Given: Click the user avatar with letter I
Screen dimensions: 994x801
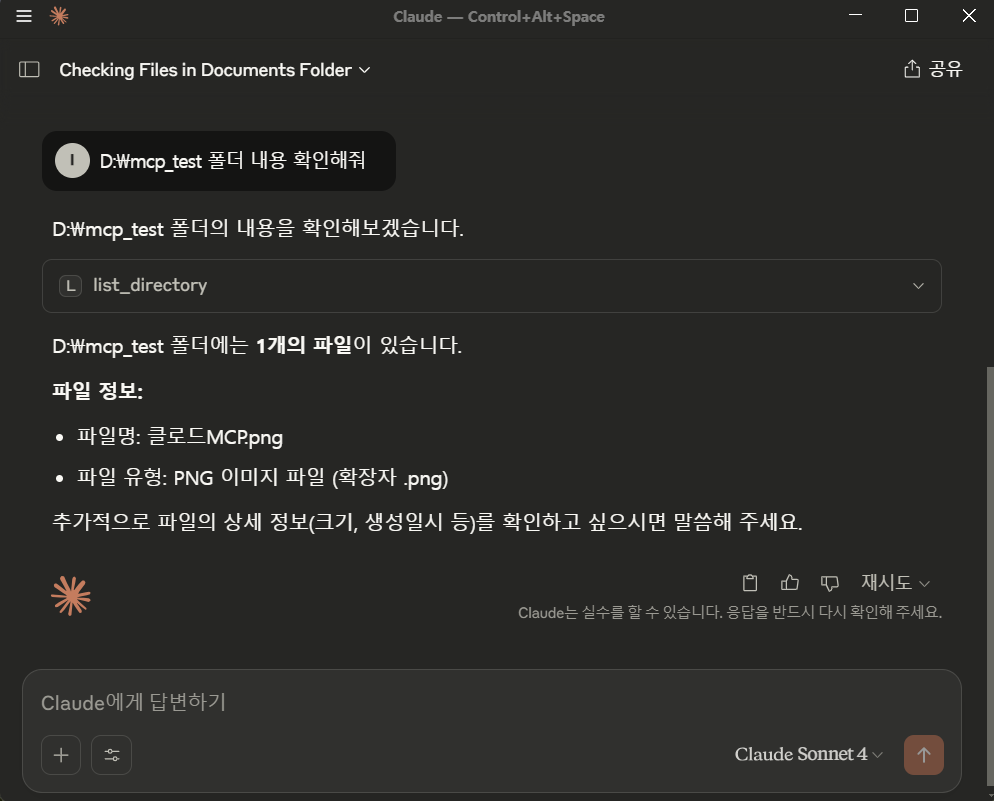Looking at the screenshot, I should tap(72, 160).
